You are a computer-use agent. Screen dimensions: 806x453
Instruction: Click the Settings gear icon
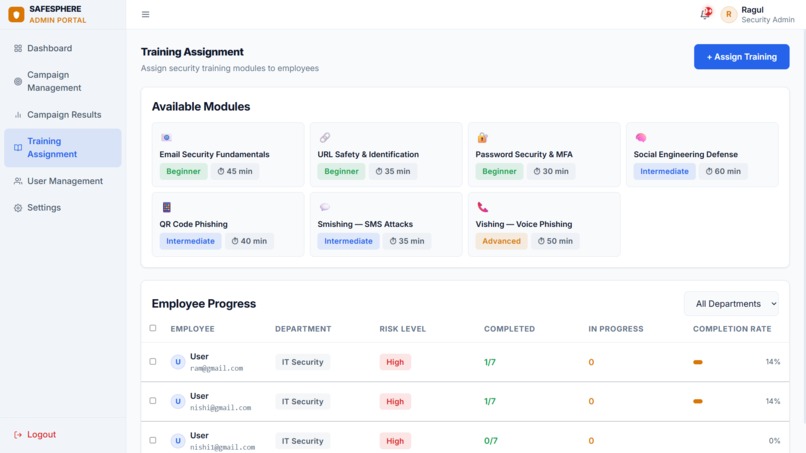click(18, 208)
